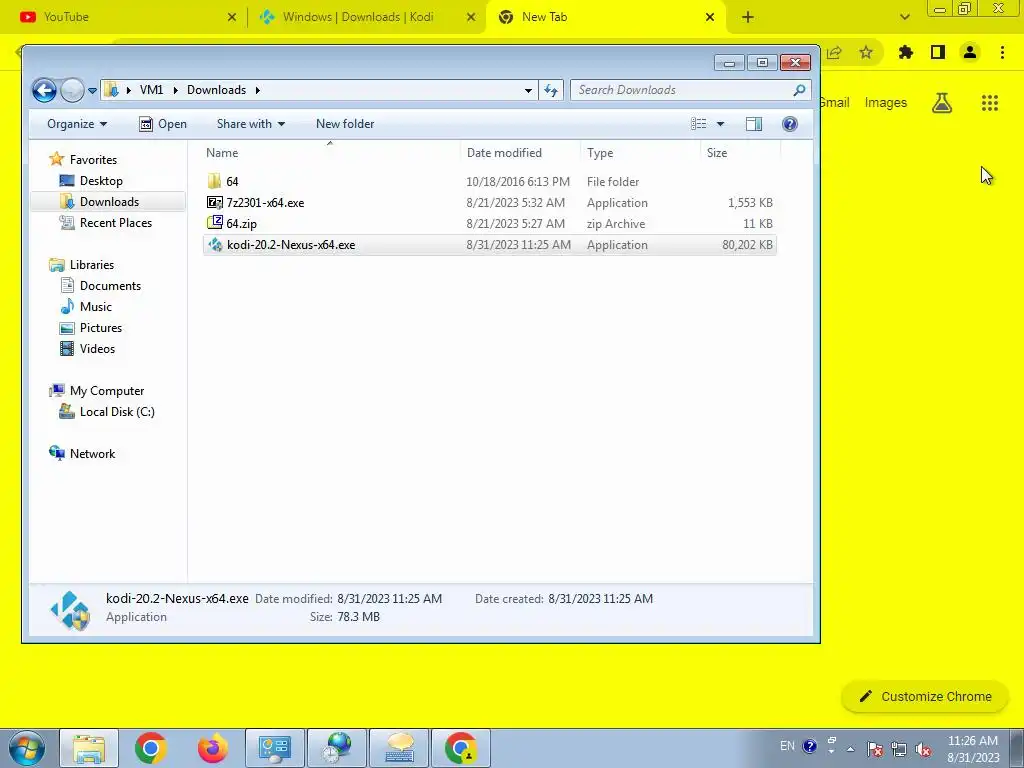Viewport: 1024px width, 768px height.
Task: Open Firefox from the taskbar
Action: pos(212,748)
